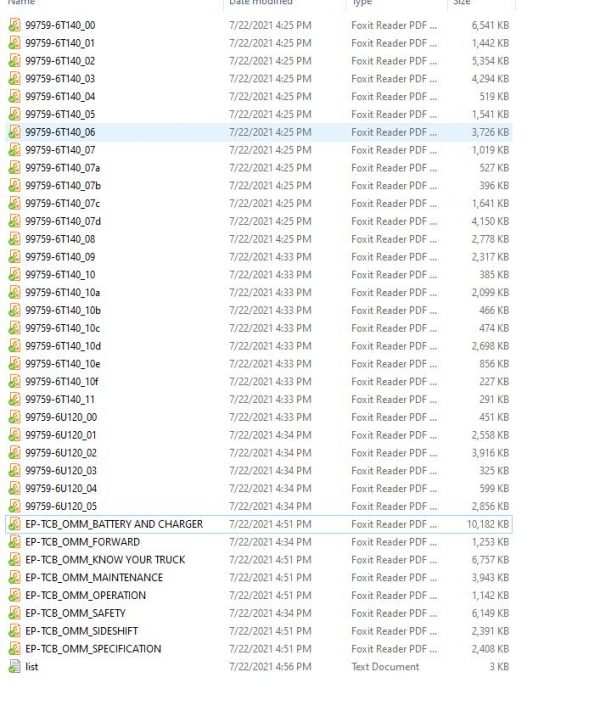The height and width of the screenshot is (711, 600).
Task: Select file name 99759-6T140_10c
Action: click(x=63, y=328)
